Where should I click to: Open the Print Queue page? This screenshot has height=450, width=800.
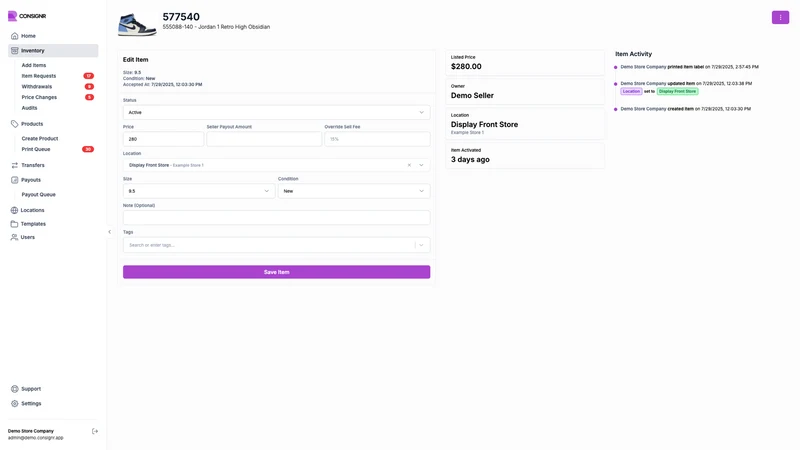pos(36,149)
